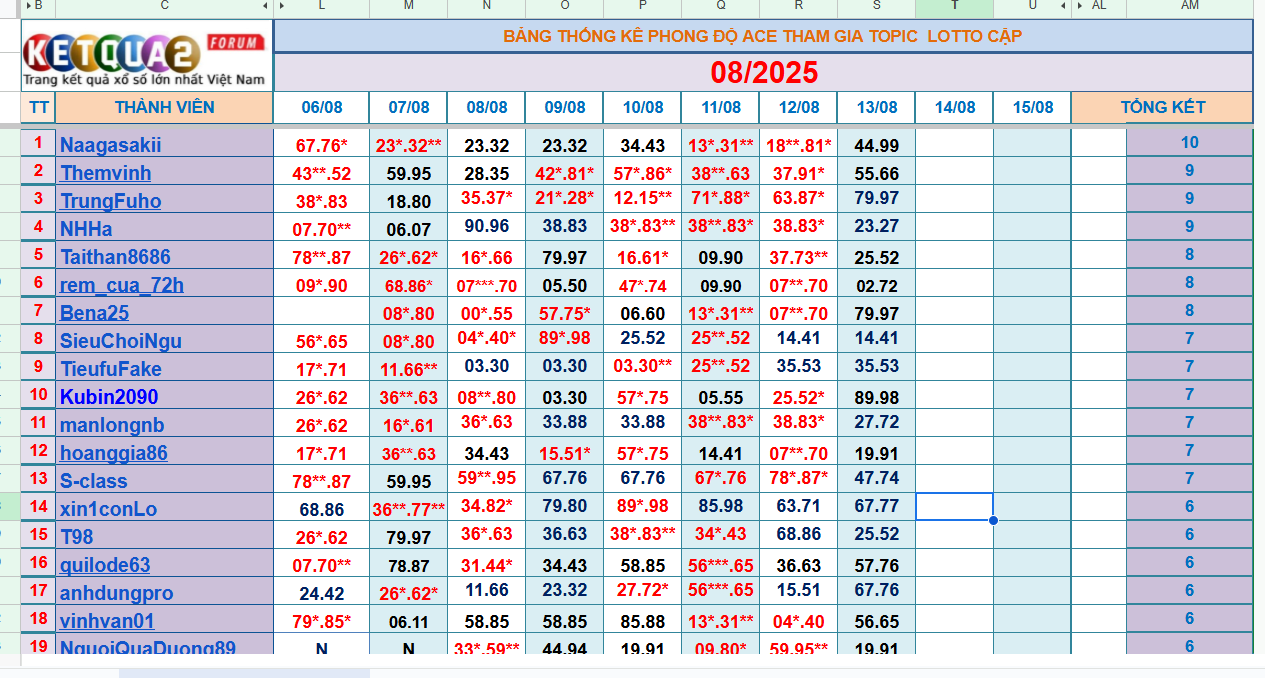Select column O header
Image resolution: width=1265 pixels, height=678 pixels.
[564, 6]
